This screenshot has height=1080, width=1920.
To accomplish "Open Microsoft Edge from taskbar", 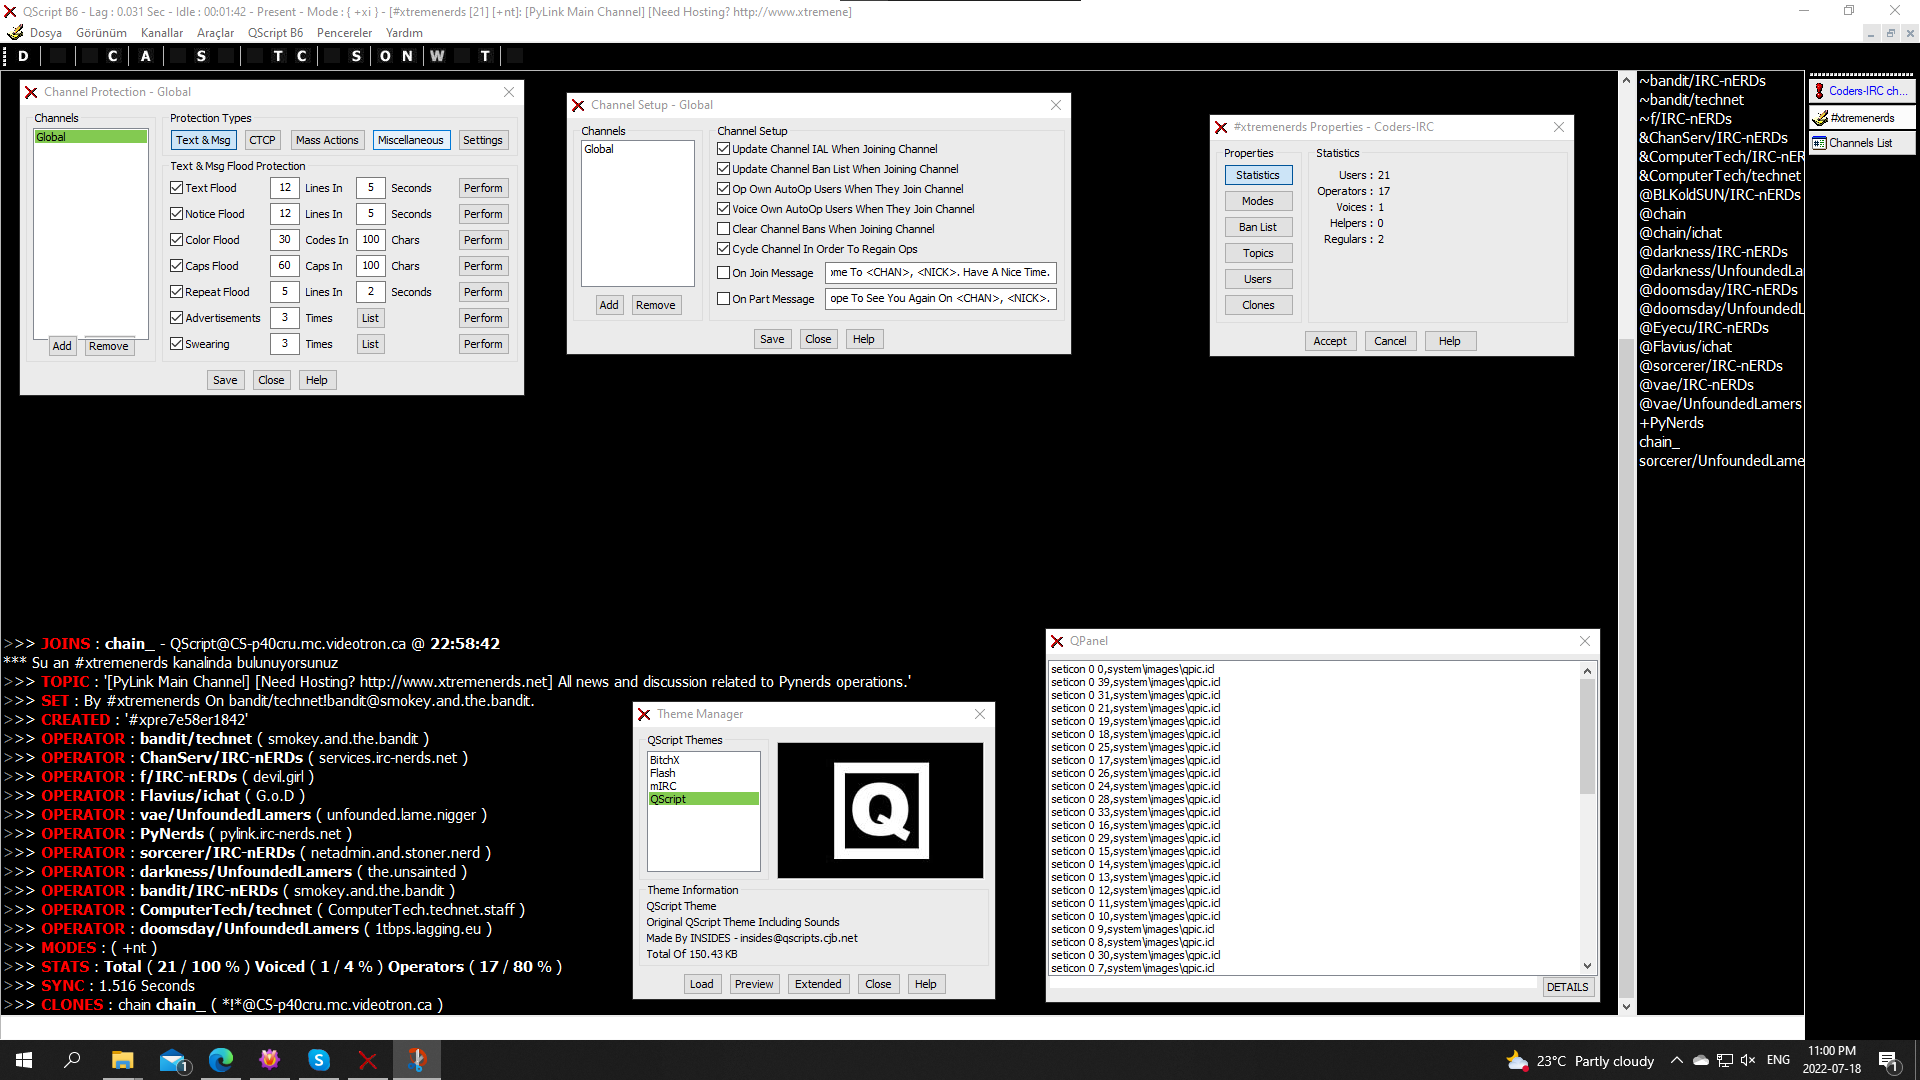I will pyautogui.click(x=221, y=1060).
